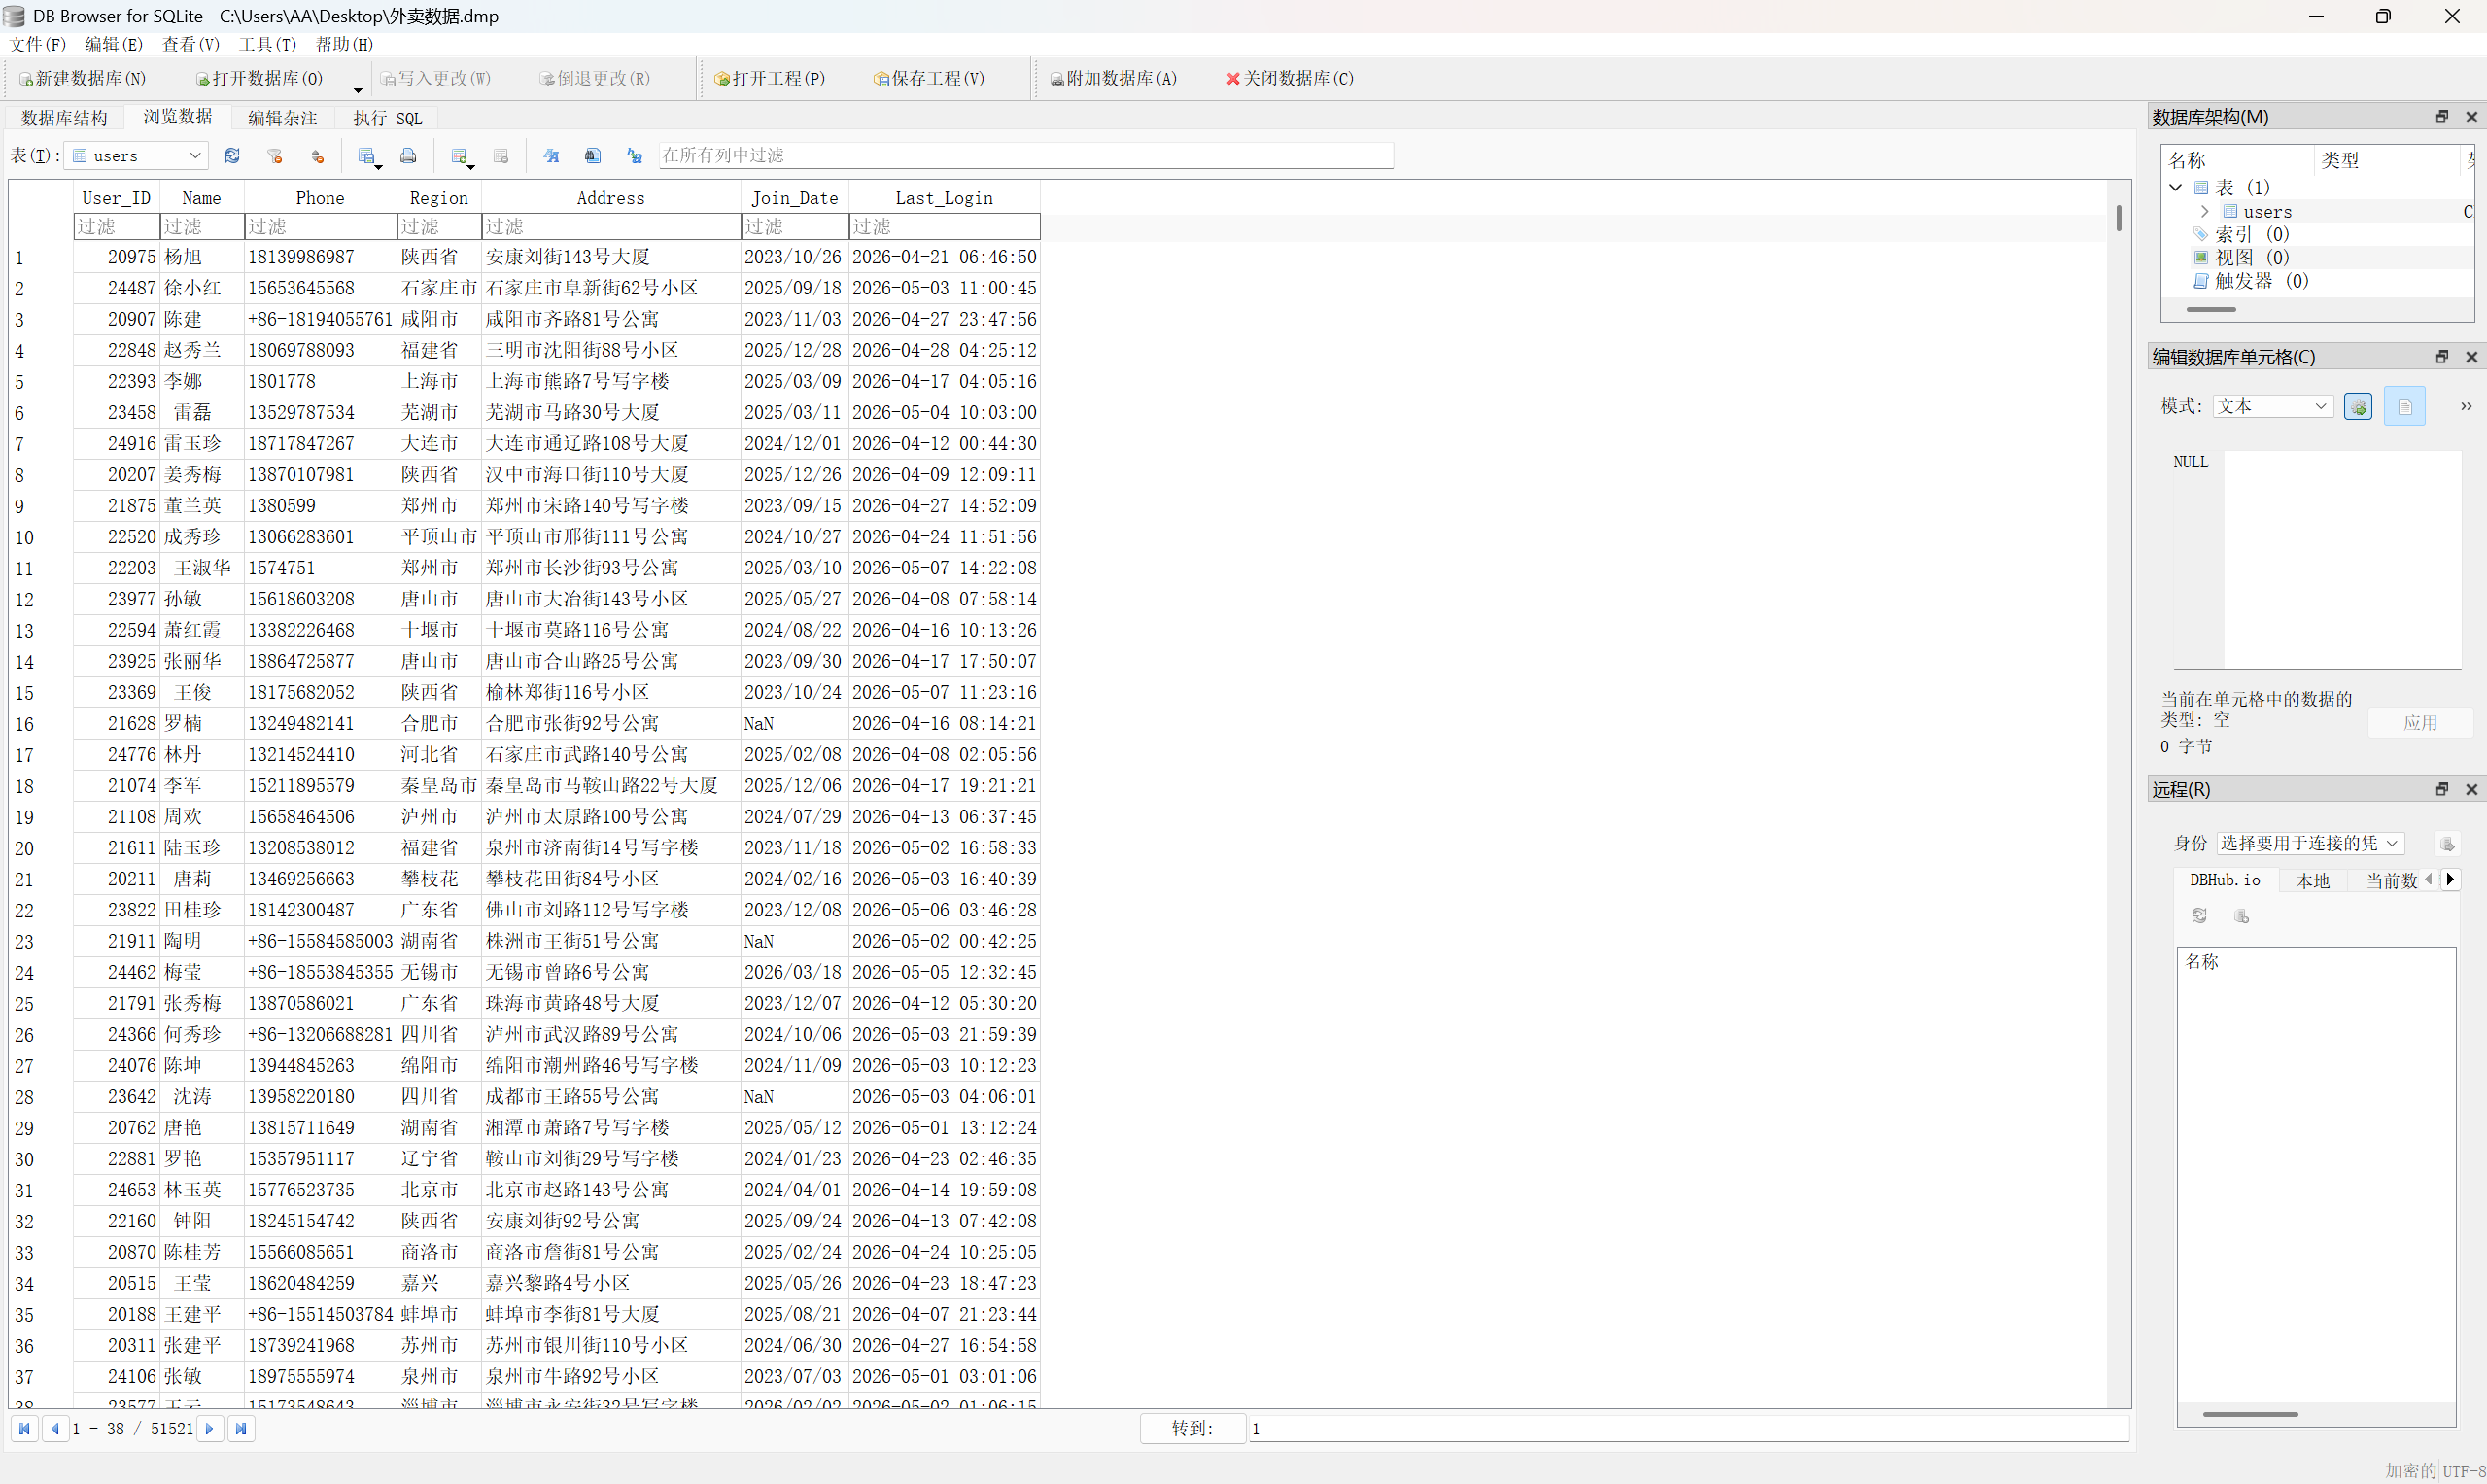The width and height of the screenshot is (2487, 1484).
Task: Click the format toolbar icon next to filter box
Action: 551,155
